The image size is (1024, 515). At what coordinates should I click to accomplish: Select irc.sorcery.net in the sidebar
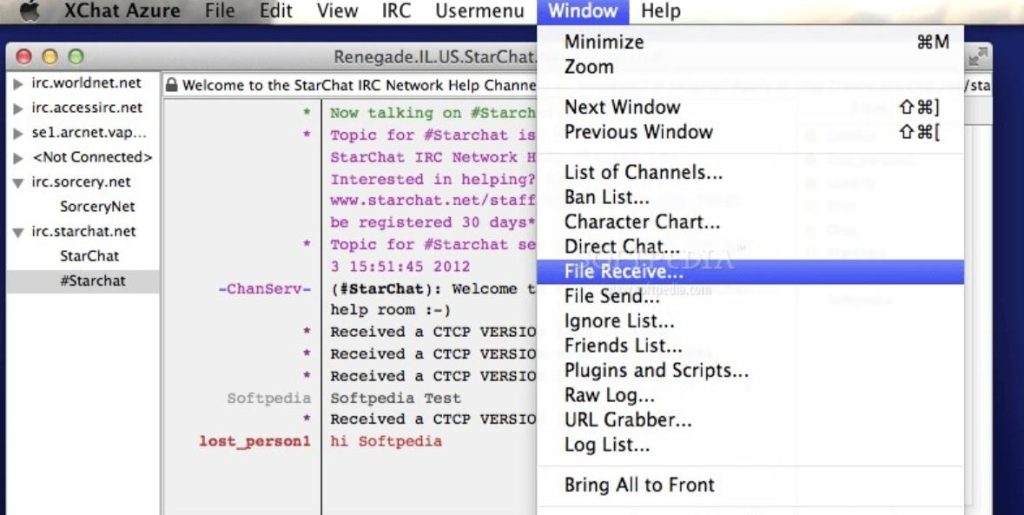point(81,182)
